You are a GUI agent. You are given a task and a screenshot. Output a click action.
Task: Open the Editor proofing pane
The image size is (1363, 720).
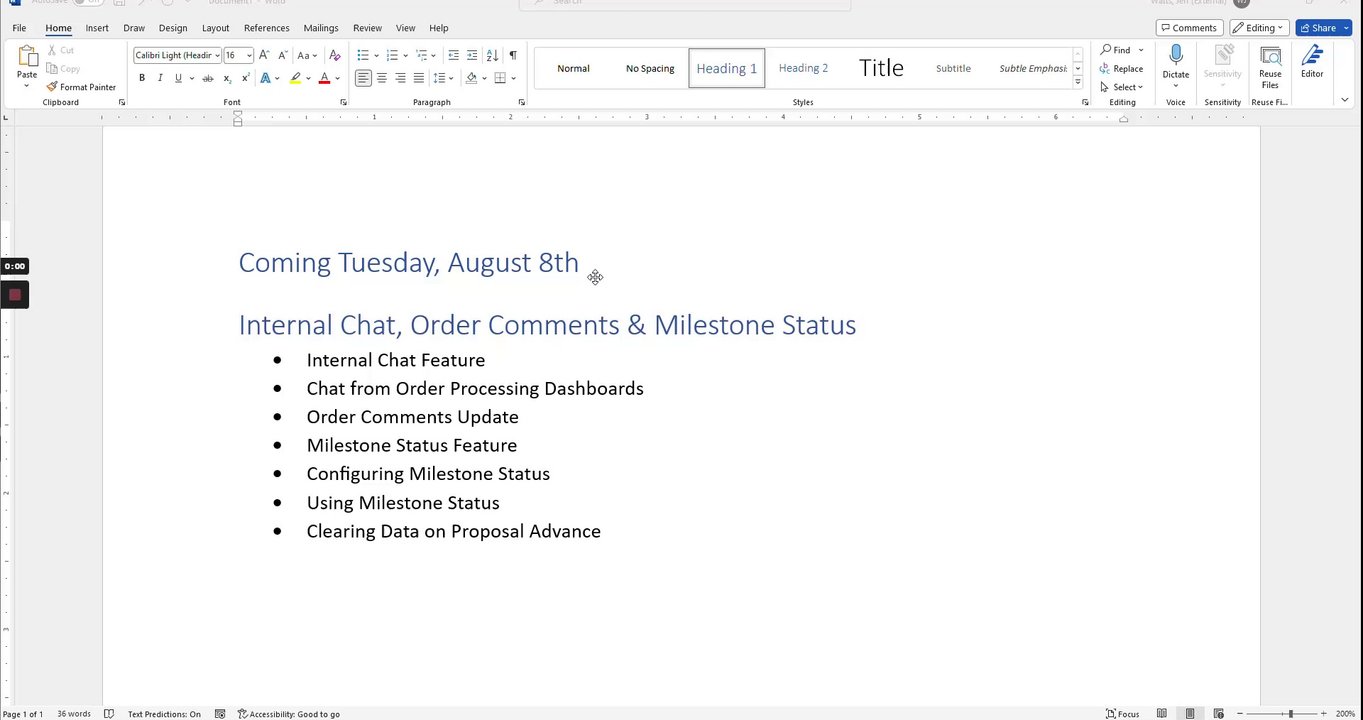coord(1312,62)
